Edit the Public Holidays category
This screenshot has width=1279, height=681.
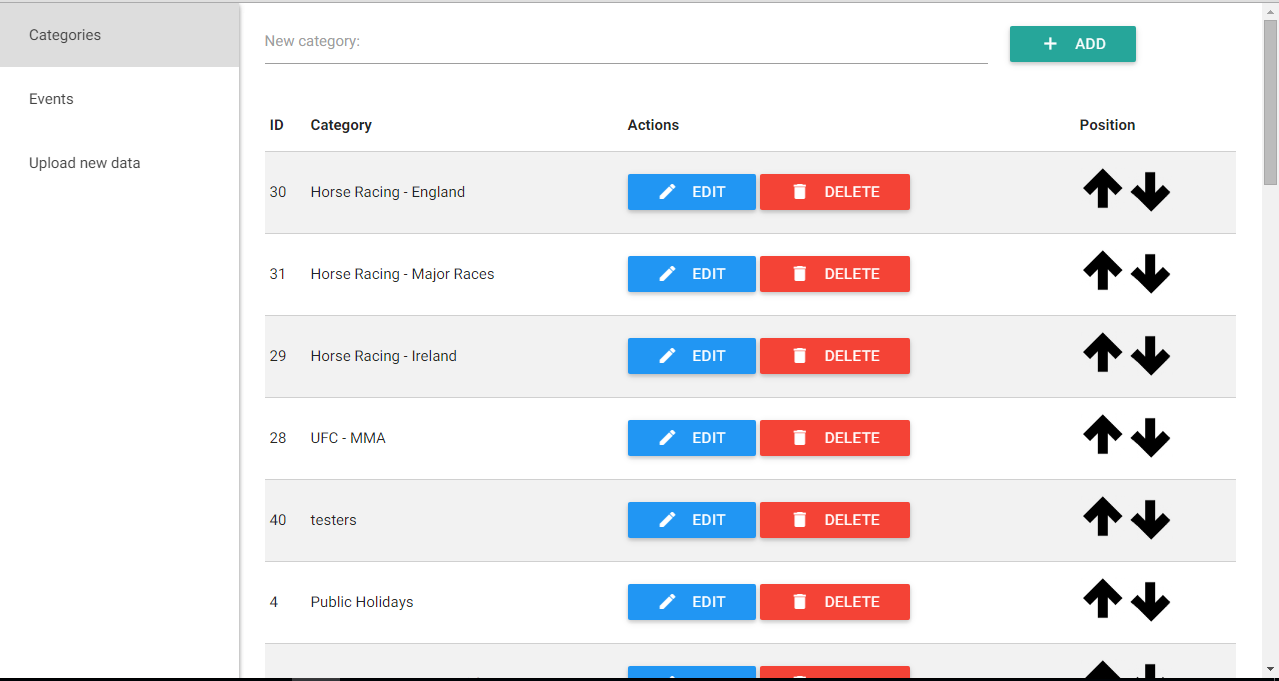(x=691, y=602)
